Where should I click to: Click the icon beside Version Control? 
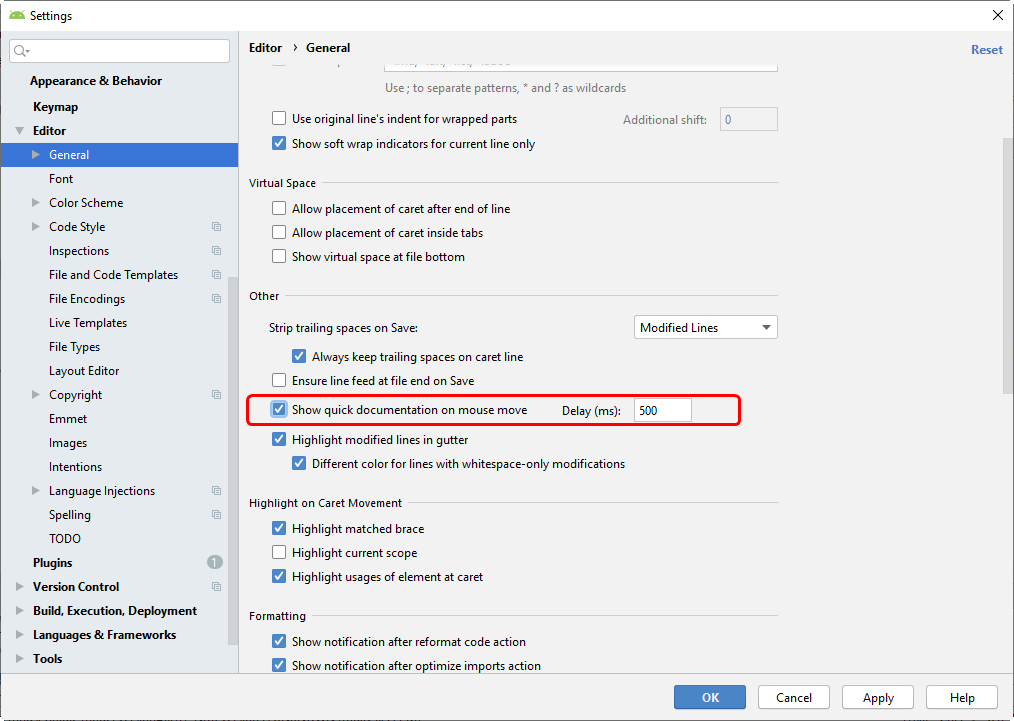[x=216, y=586]
